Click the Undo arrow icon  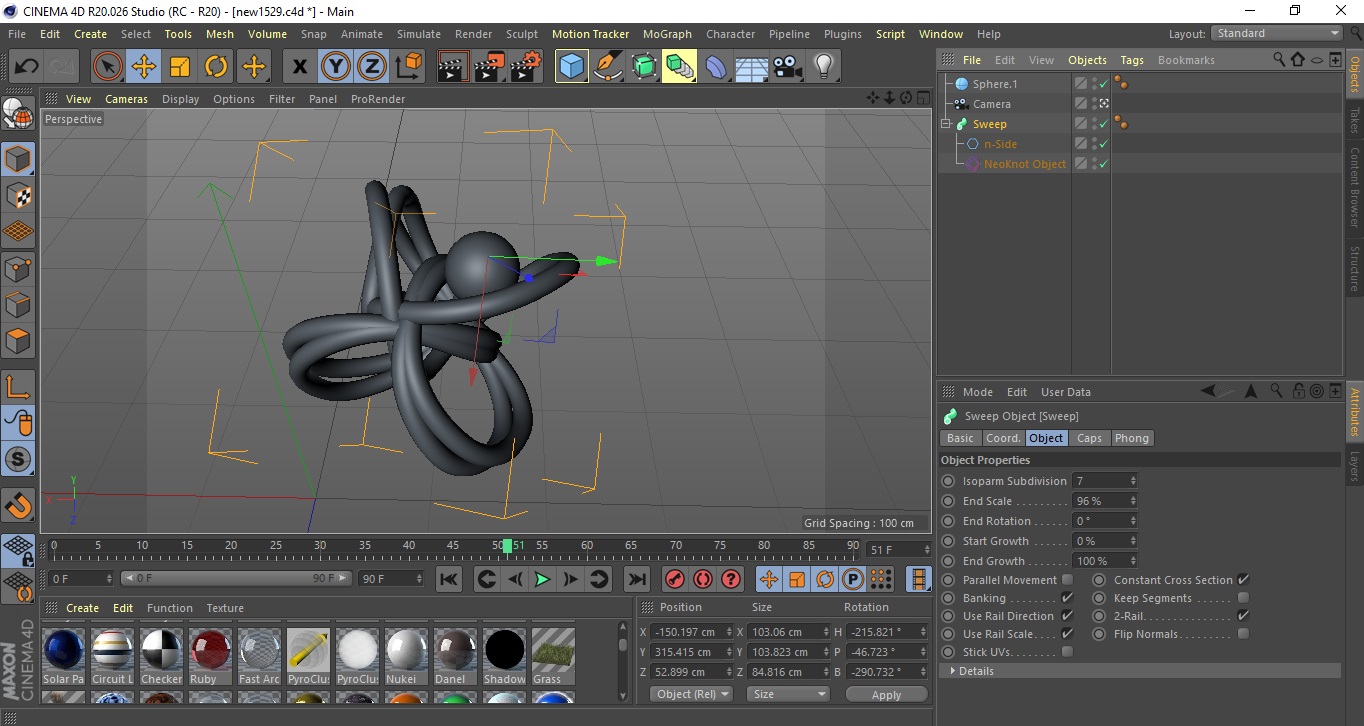click(27, 67)
